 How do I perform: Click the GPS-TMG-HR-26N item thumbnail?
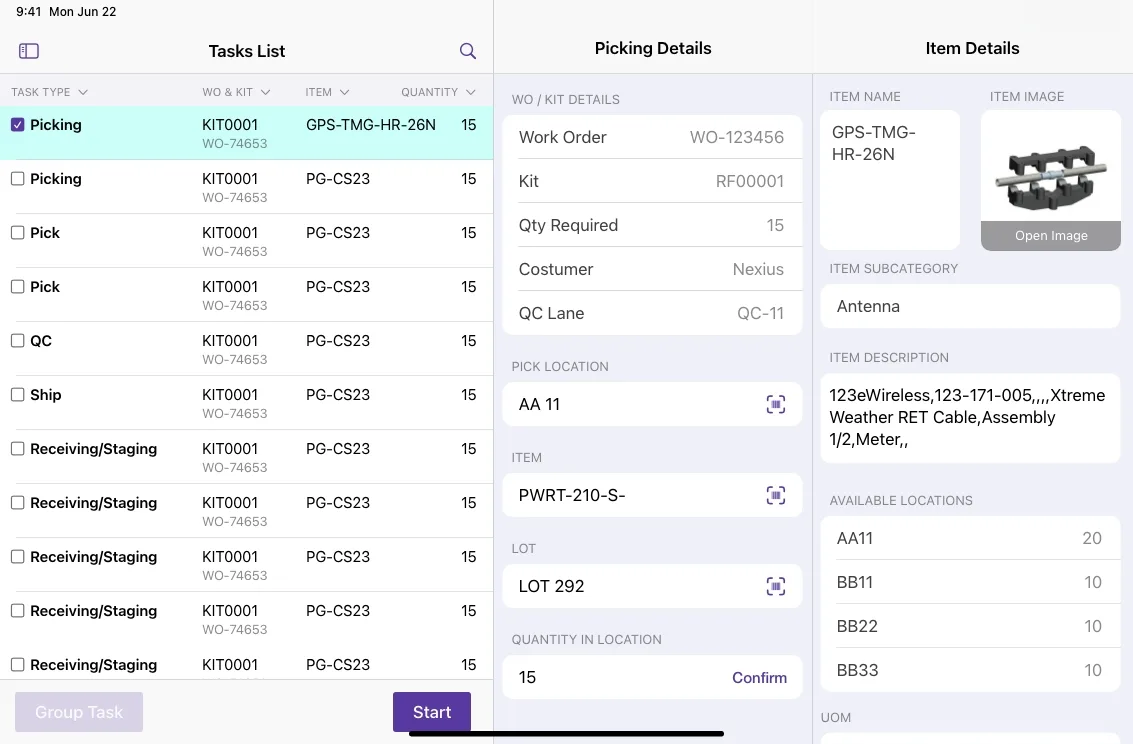pyautogui.click(x=1051, y=177)
